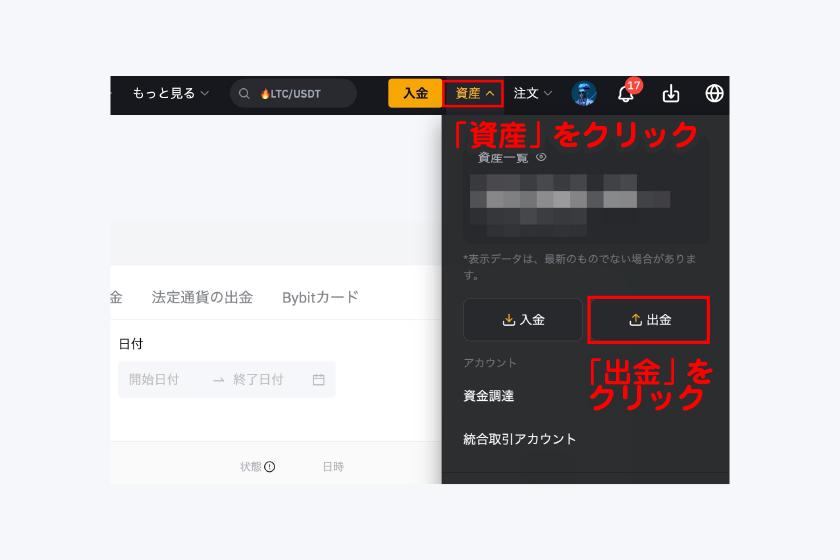This screenshot has height=560, width=840.
Task: Open the notifications bell with 17 badge
Action: pos(627,93)
